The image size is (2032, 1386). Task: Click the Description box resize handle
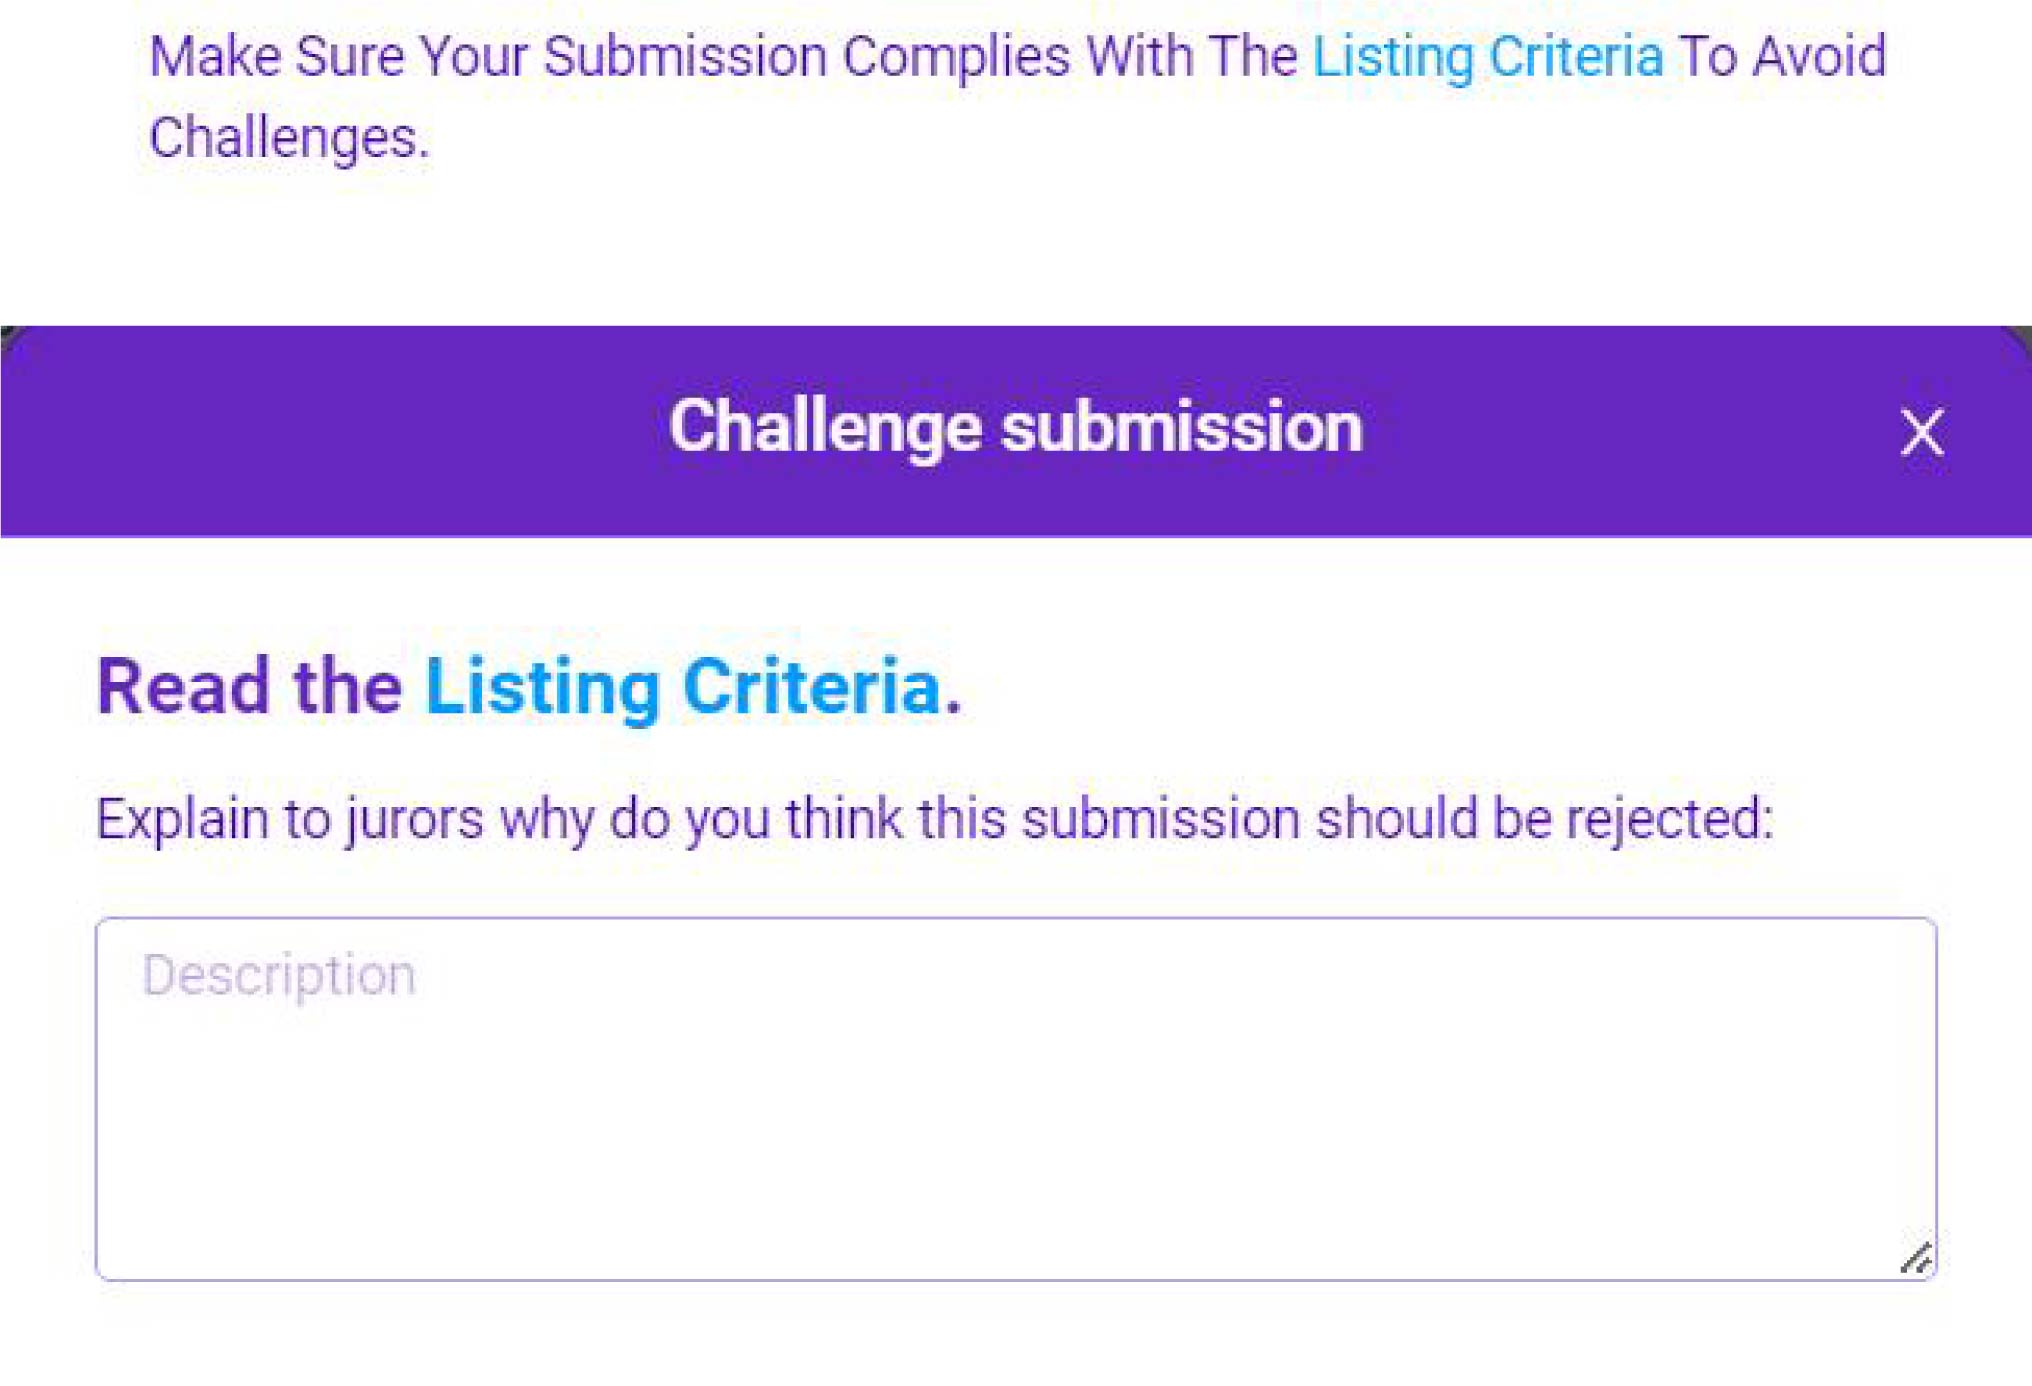tap(1916, 1258)
